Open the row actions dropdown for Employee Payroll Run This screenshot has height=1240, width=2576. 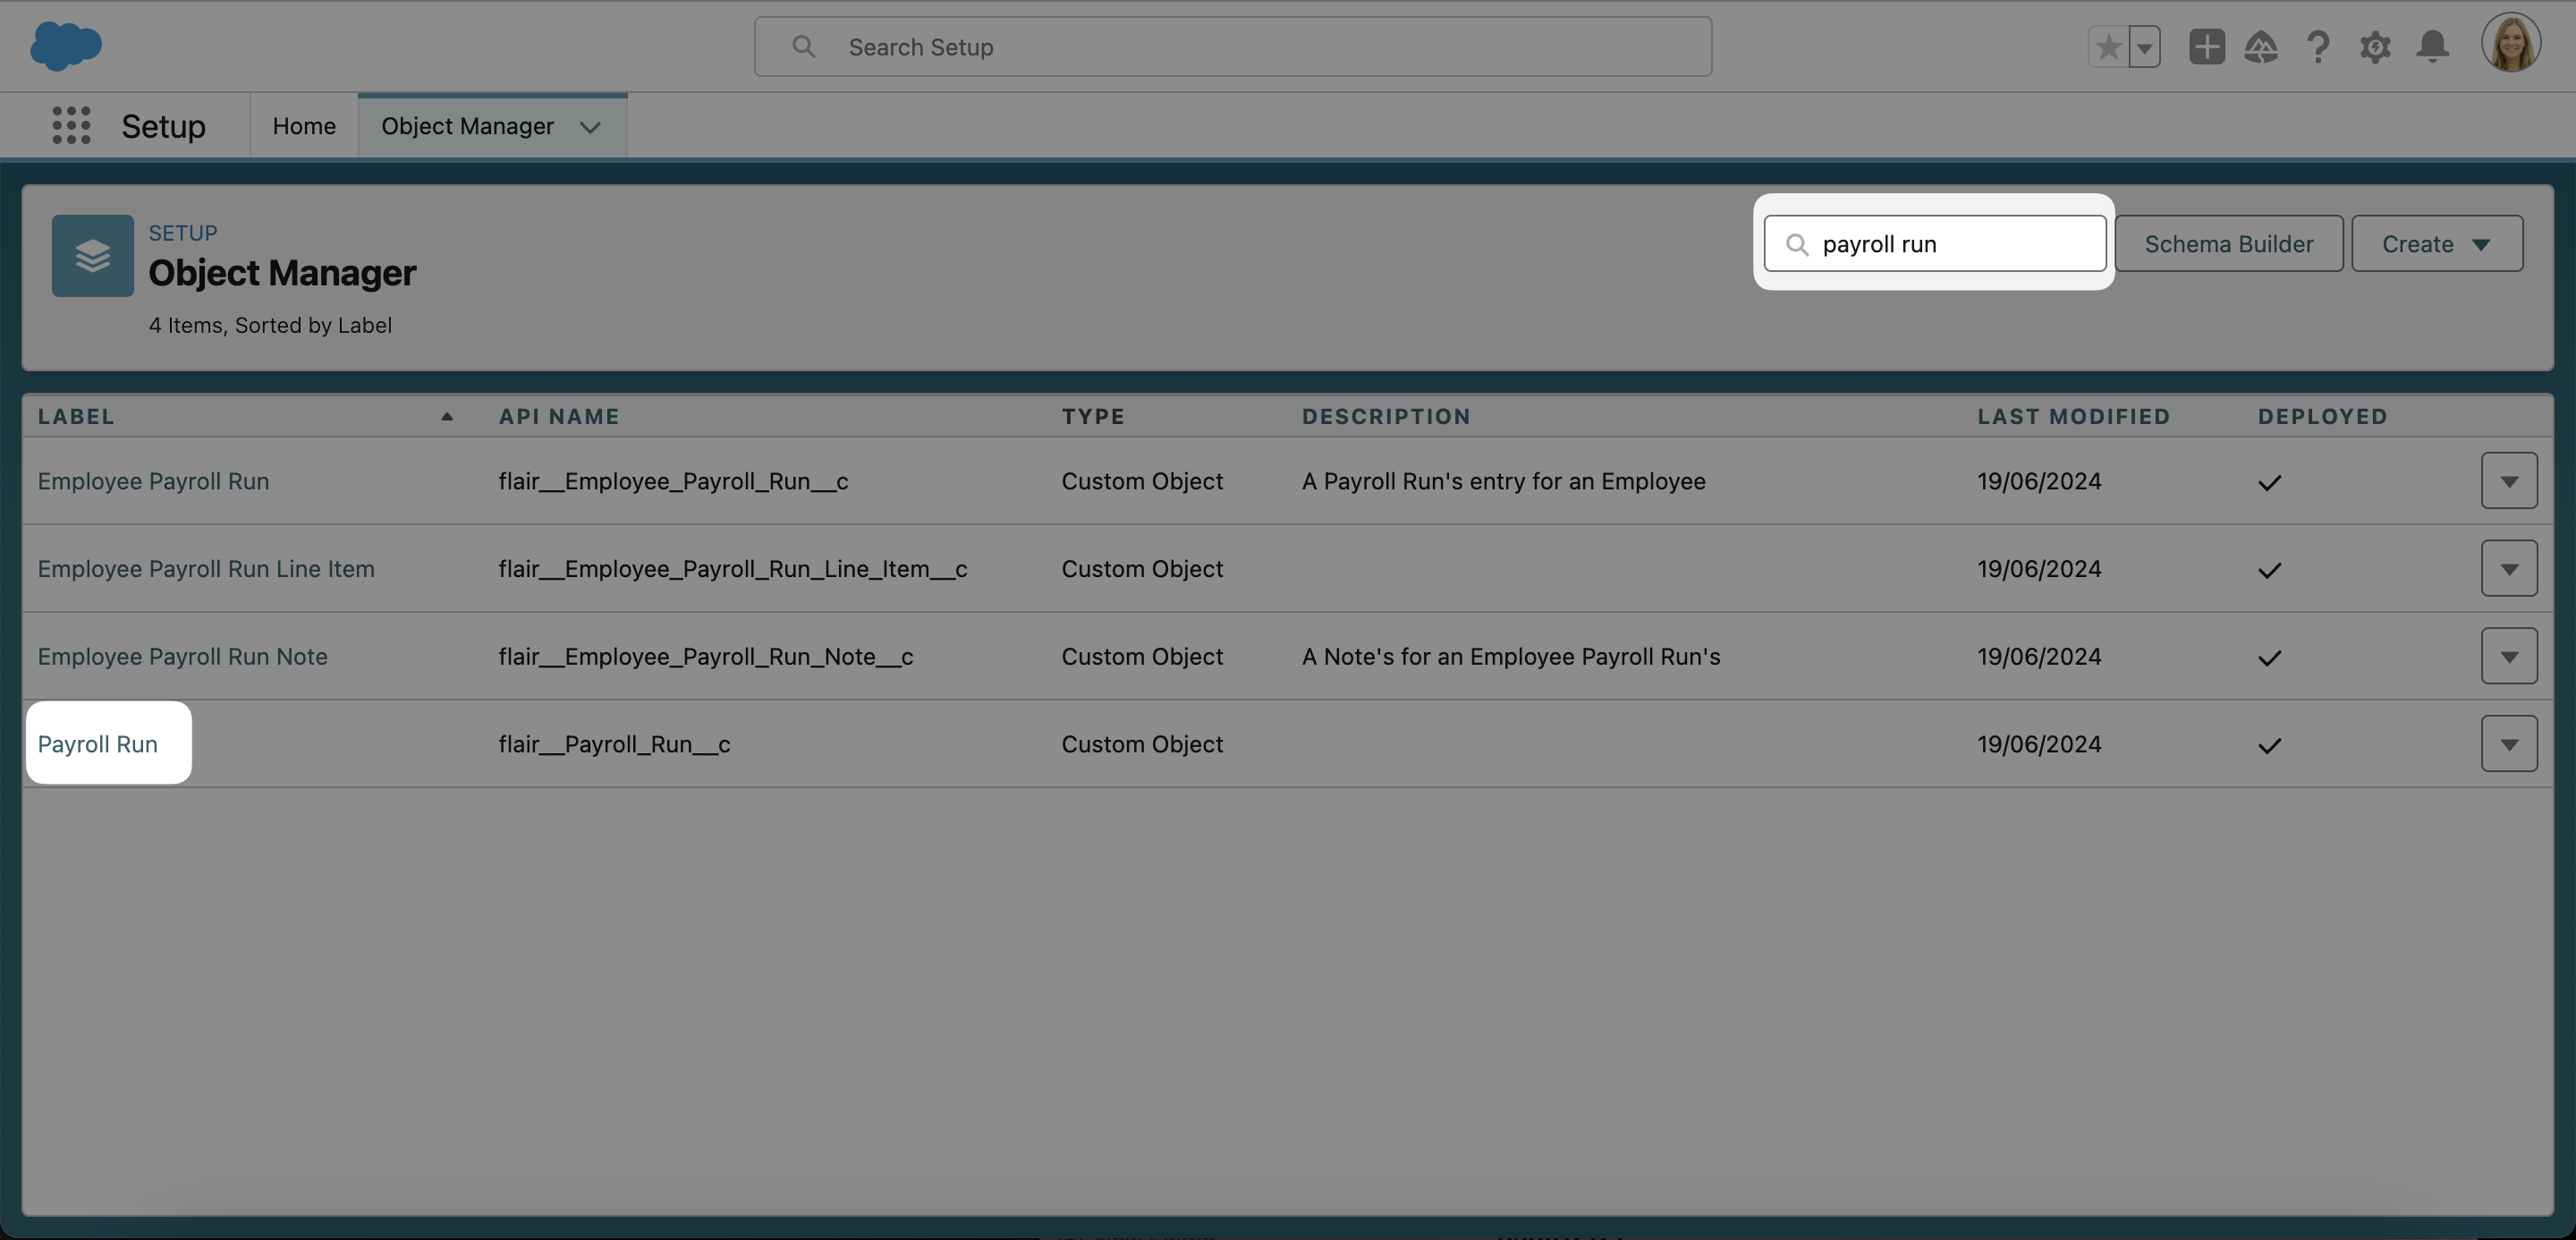(x=2509, y=480)
